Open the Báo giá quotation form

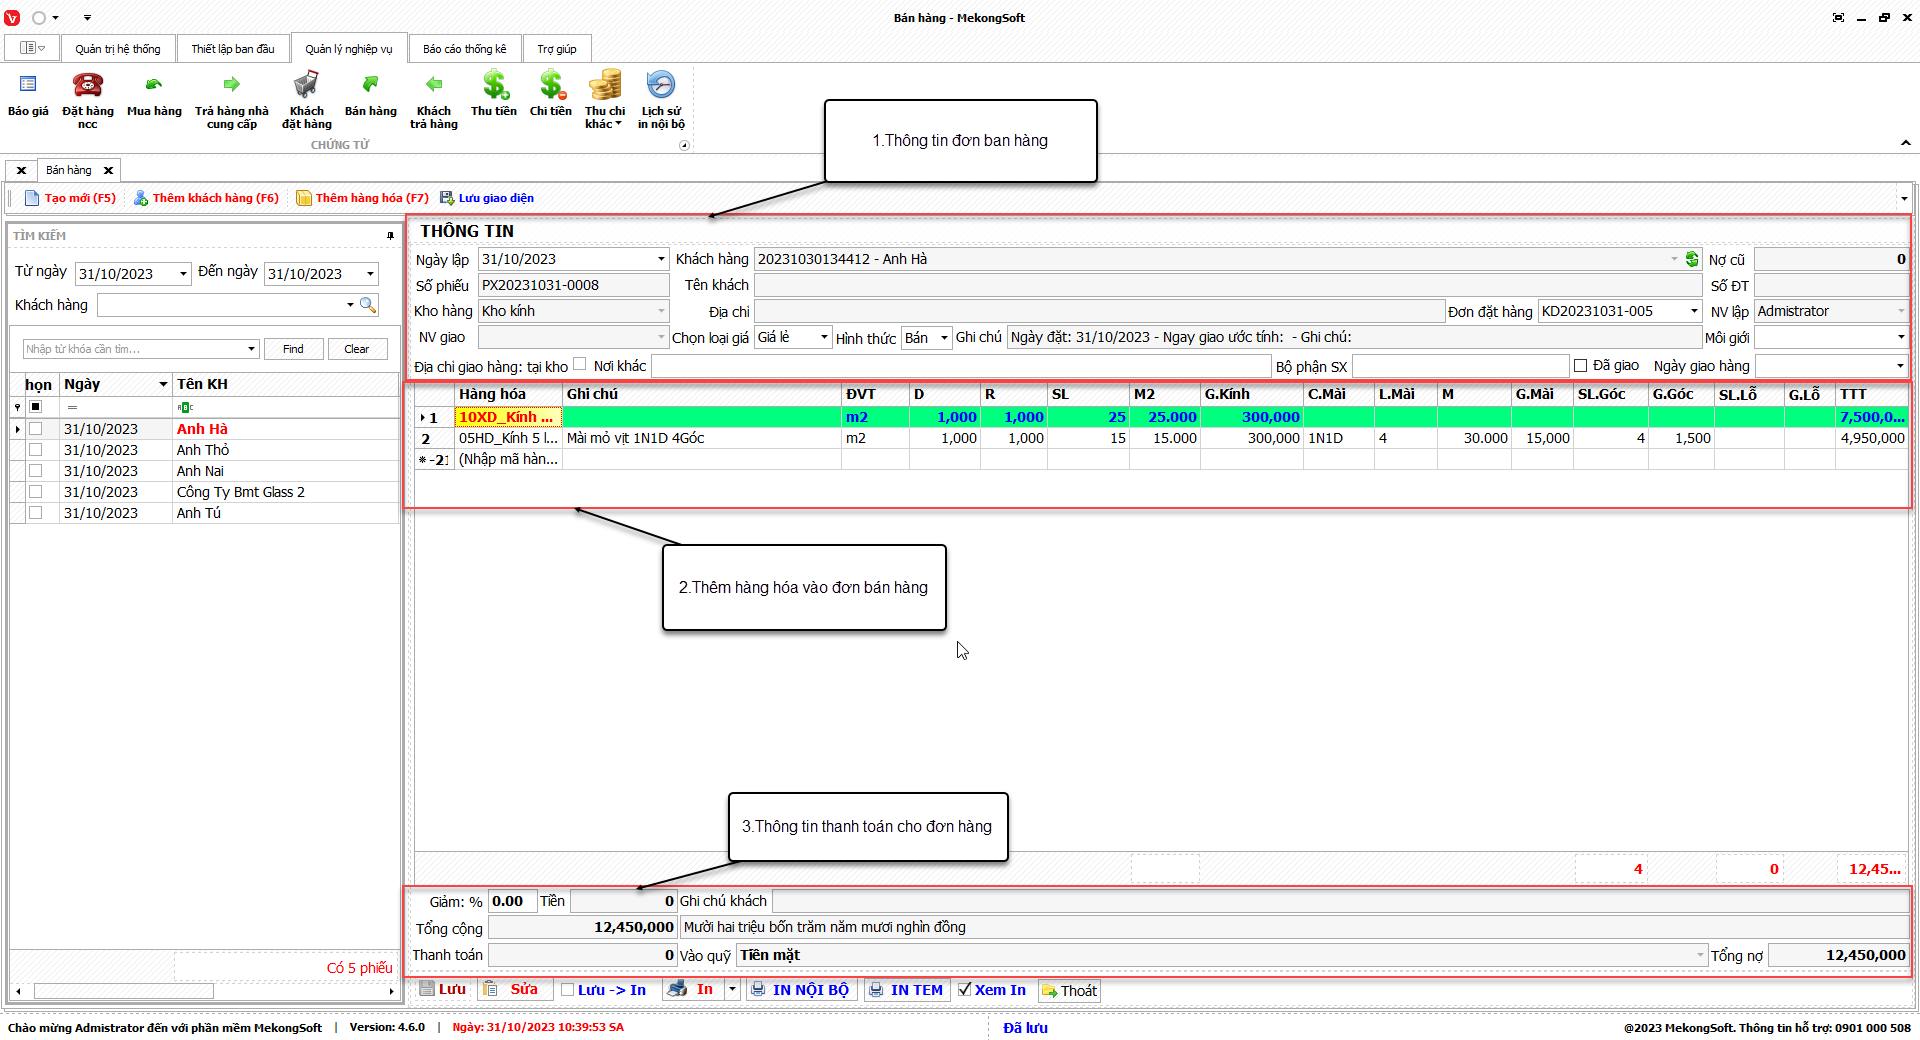(28, 96)
